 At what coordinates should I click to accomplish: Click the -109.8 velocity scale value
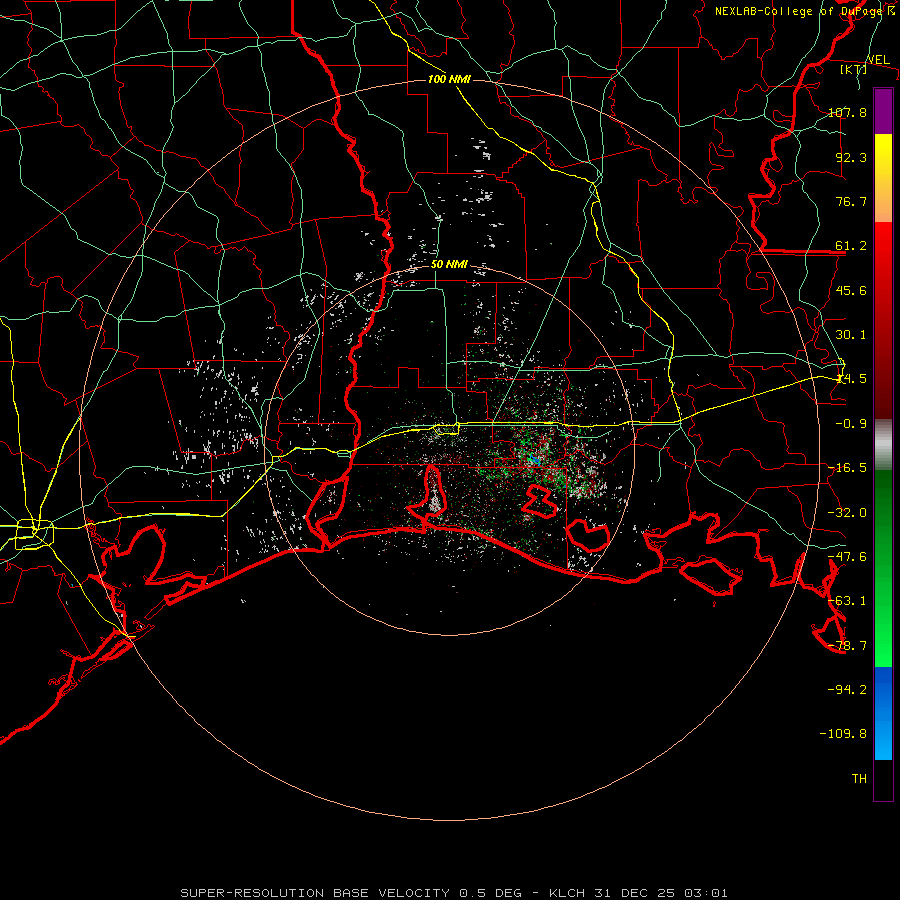pos(843,734)
